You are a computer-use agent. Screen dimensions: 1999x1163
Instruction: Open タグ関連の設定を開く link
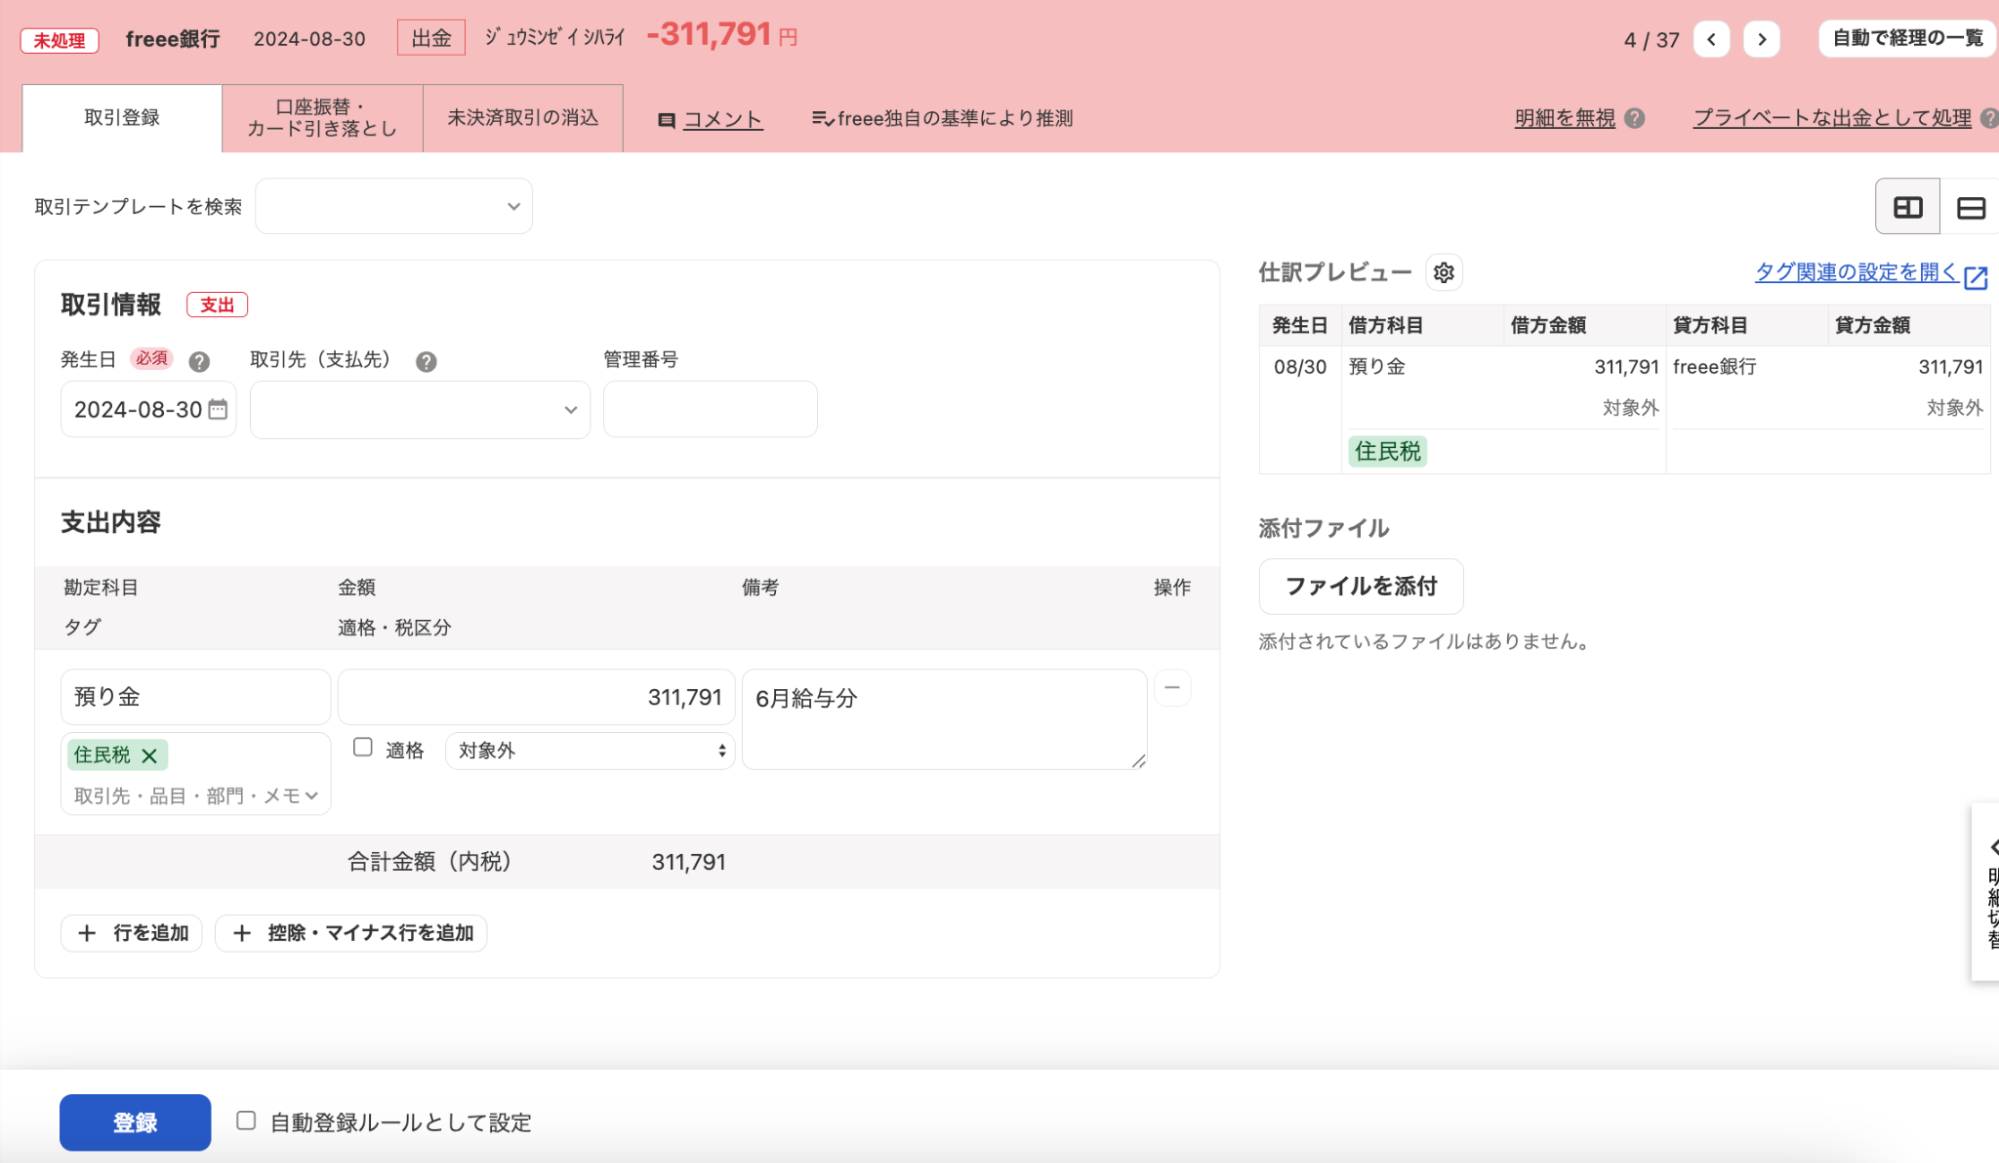pyautogui.click(x=1856, y=271)
